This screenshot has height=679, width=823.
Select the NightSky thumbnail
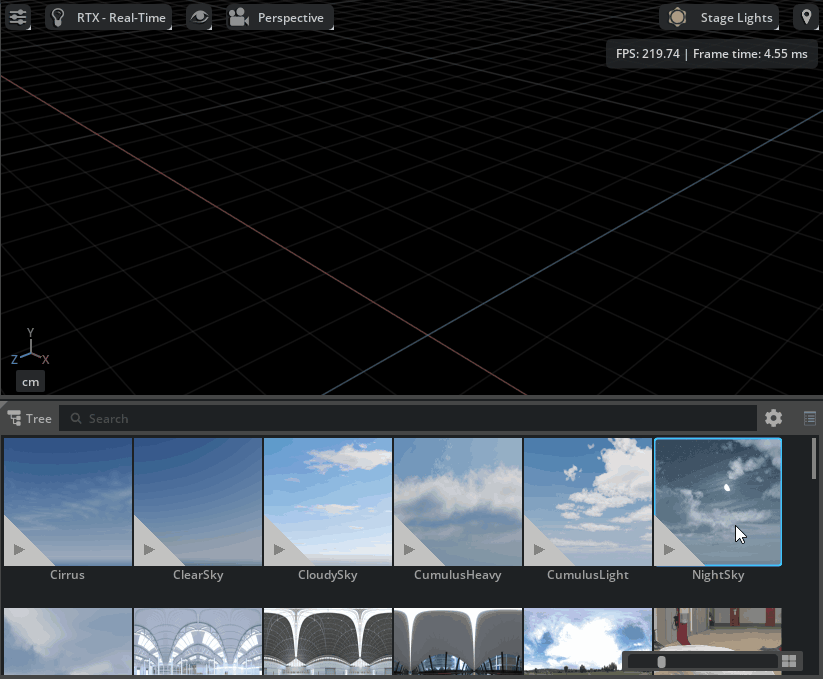(x=718, y=502)
